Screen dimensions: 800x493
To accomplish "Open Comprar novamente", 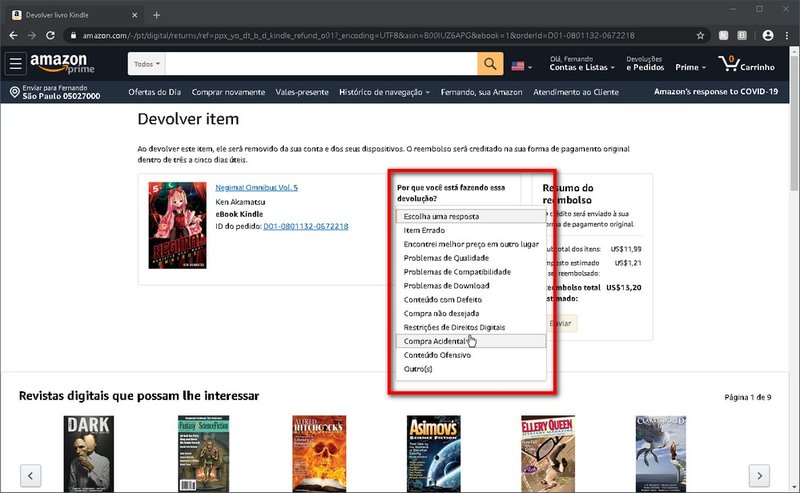I will (x=228, y=92).
